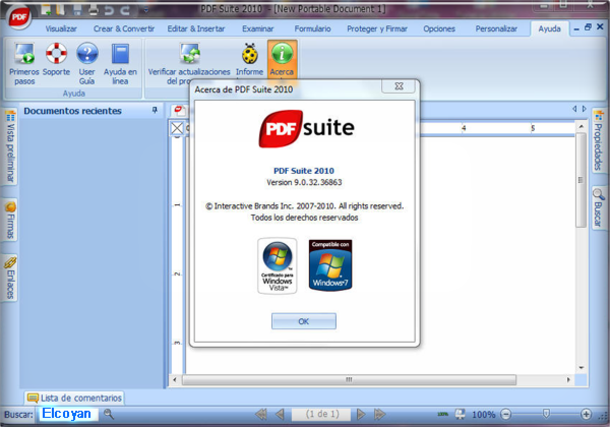Click the zoom out minus button
The height and width of the screenshot is (427, 610).
(506, 415)
